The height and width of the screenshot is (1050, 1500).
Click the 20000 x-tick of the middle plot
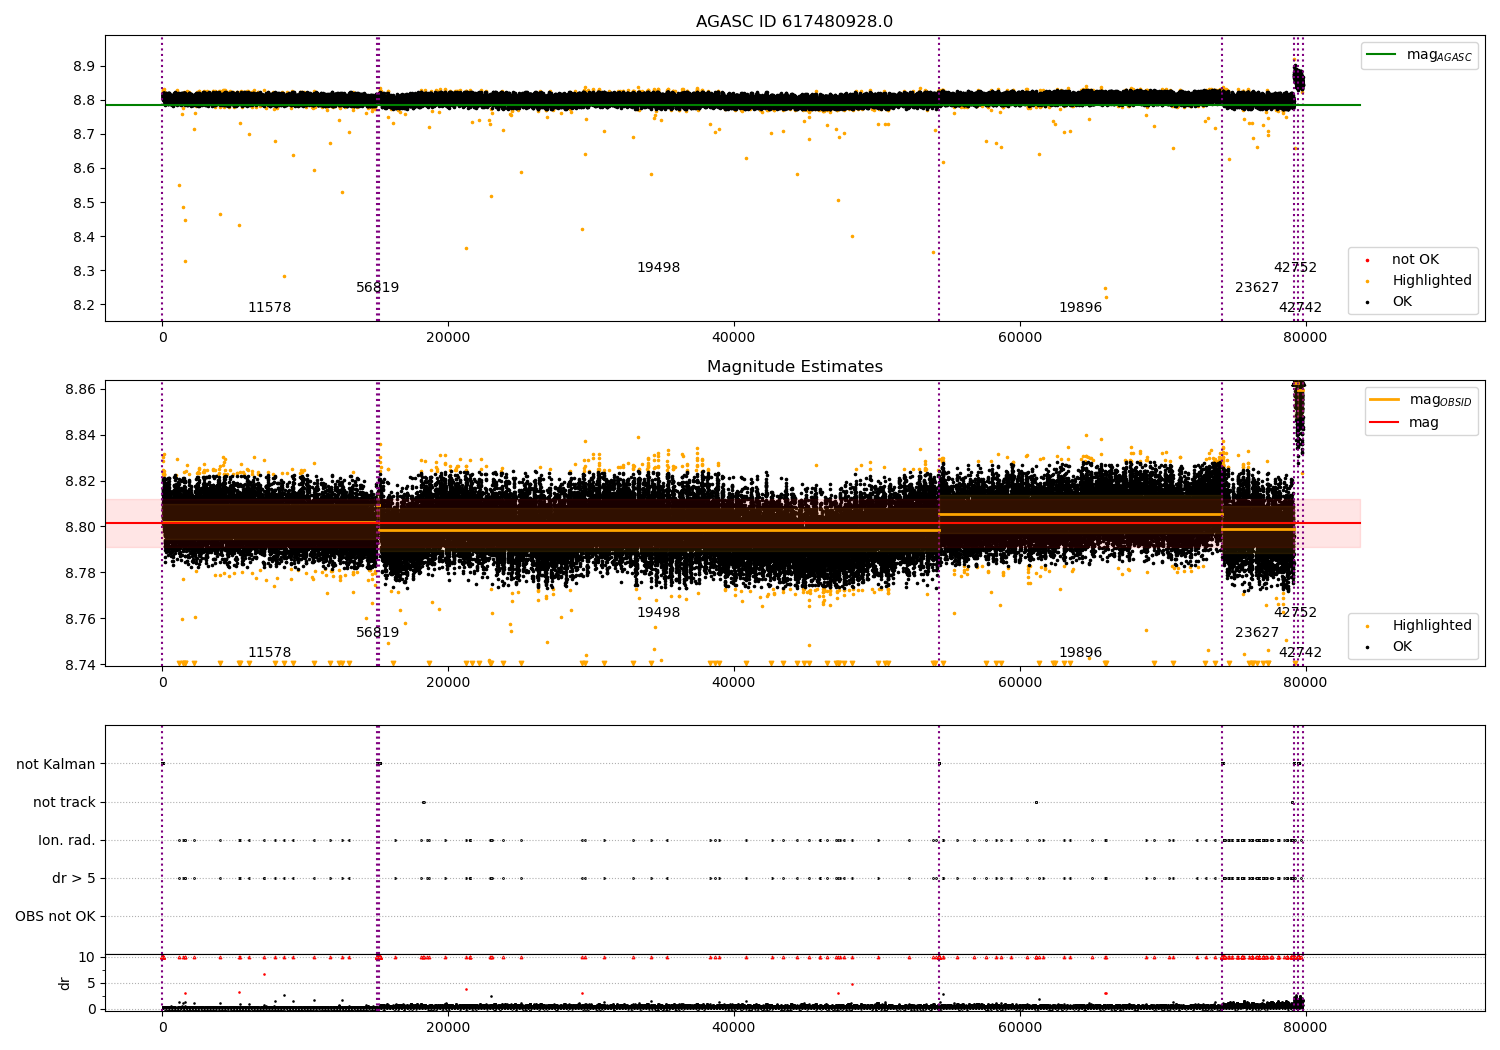[448, 683]
